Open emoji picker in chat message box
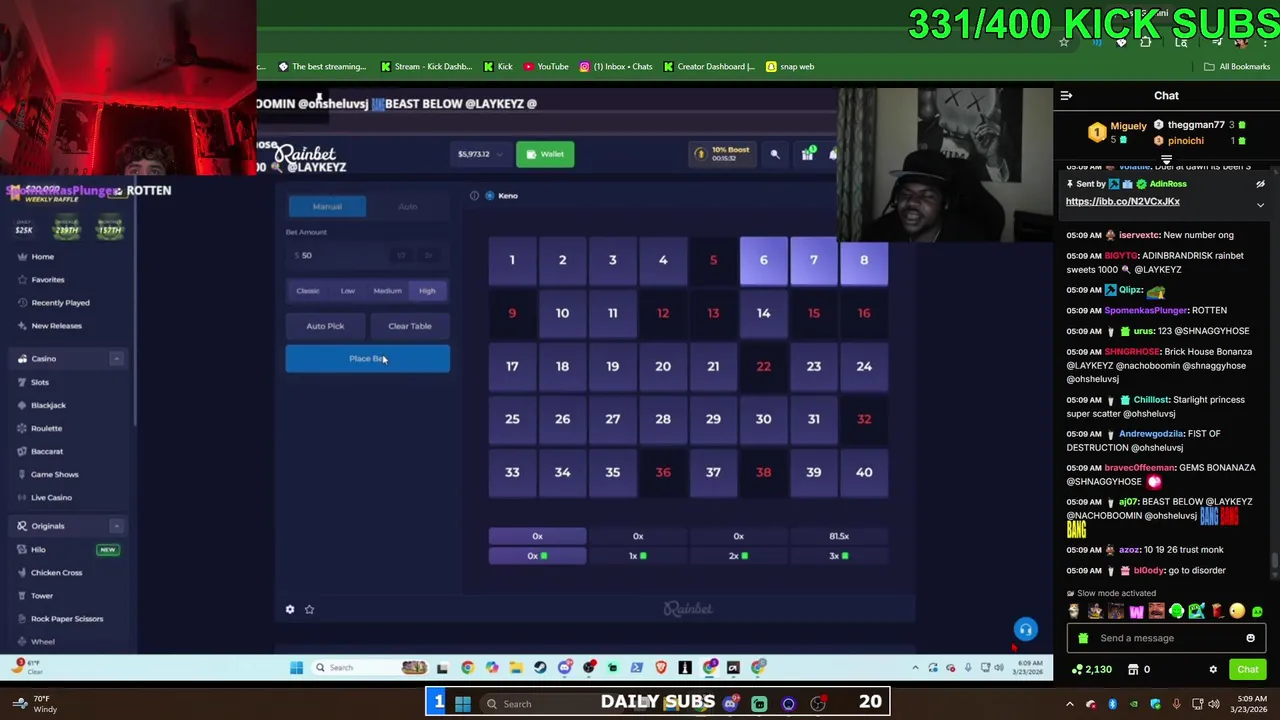The width and height of the screenshot is (1280, 720). pyautogui.click(x=1250, y=638)
